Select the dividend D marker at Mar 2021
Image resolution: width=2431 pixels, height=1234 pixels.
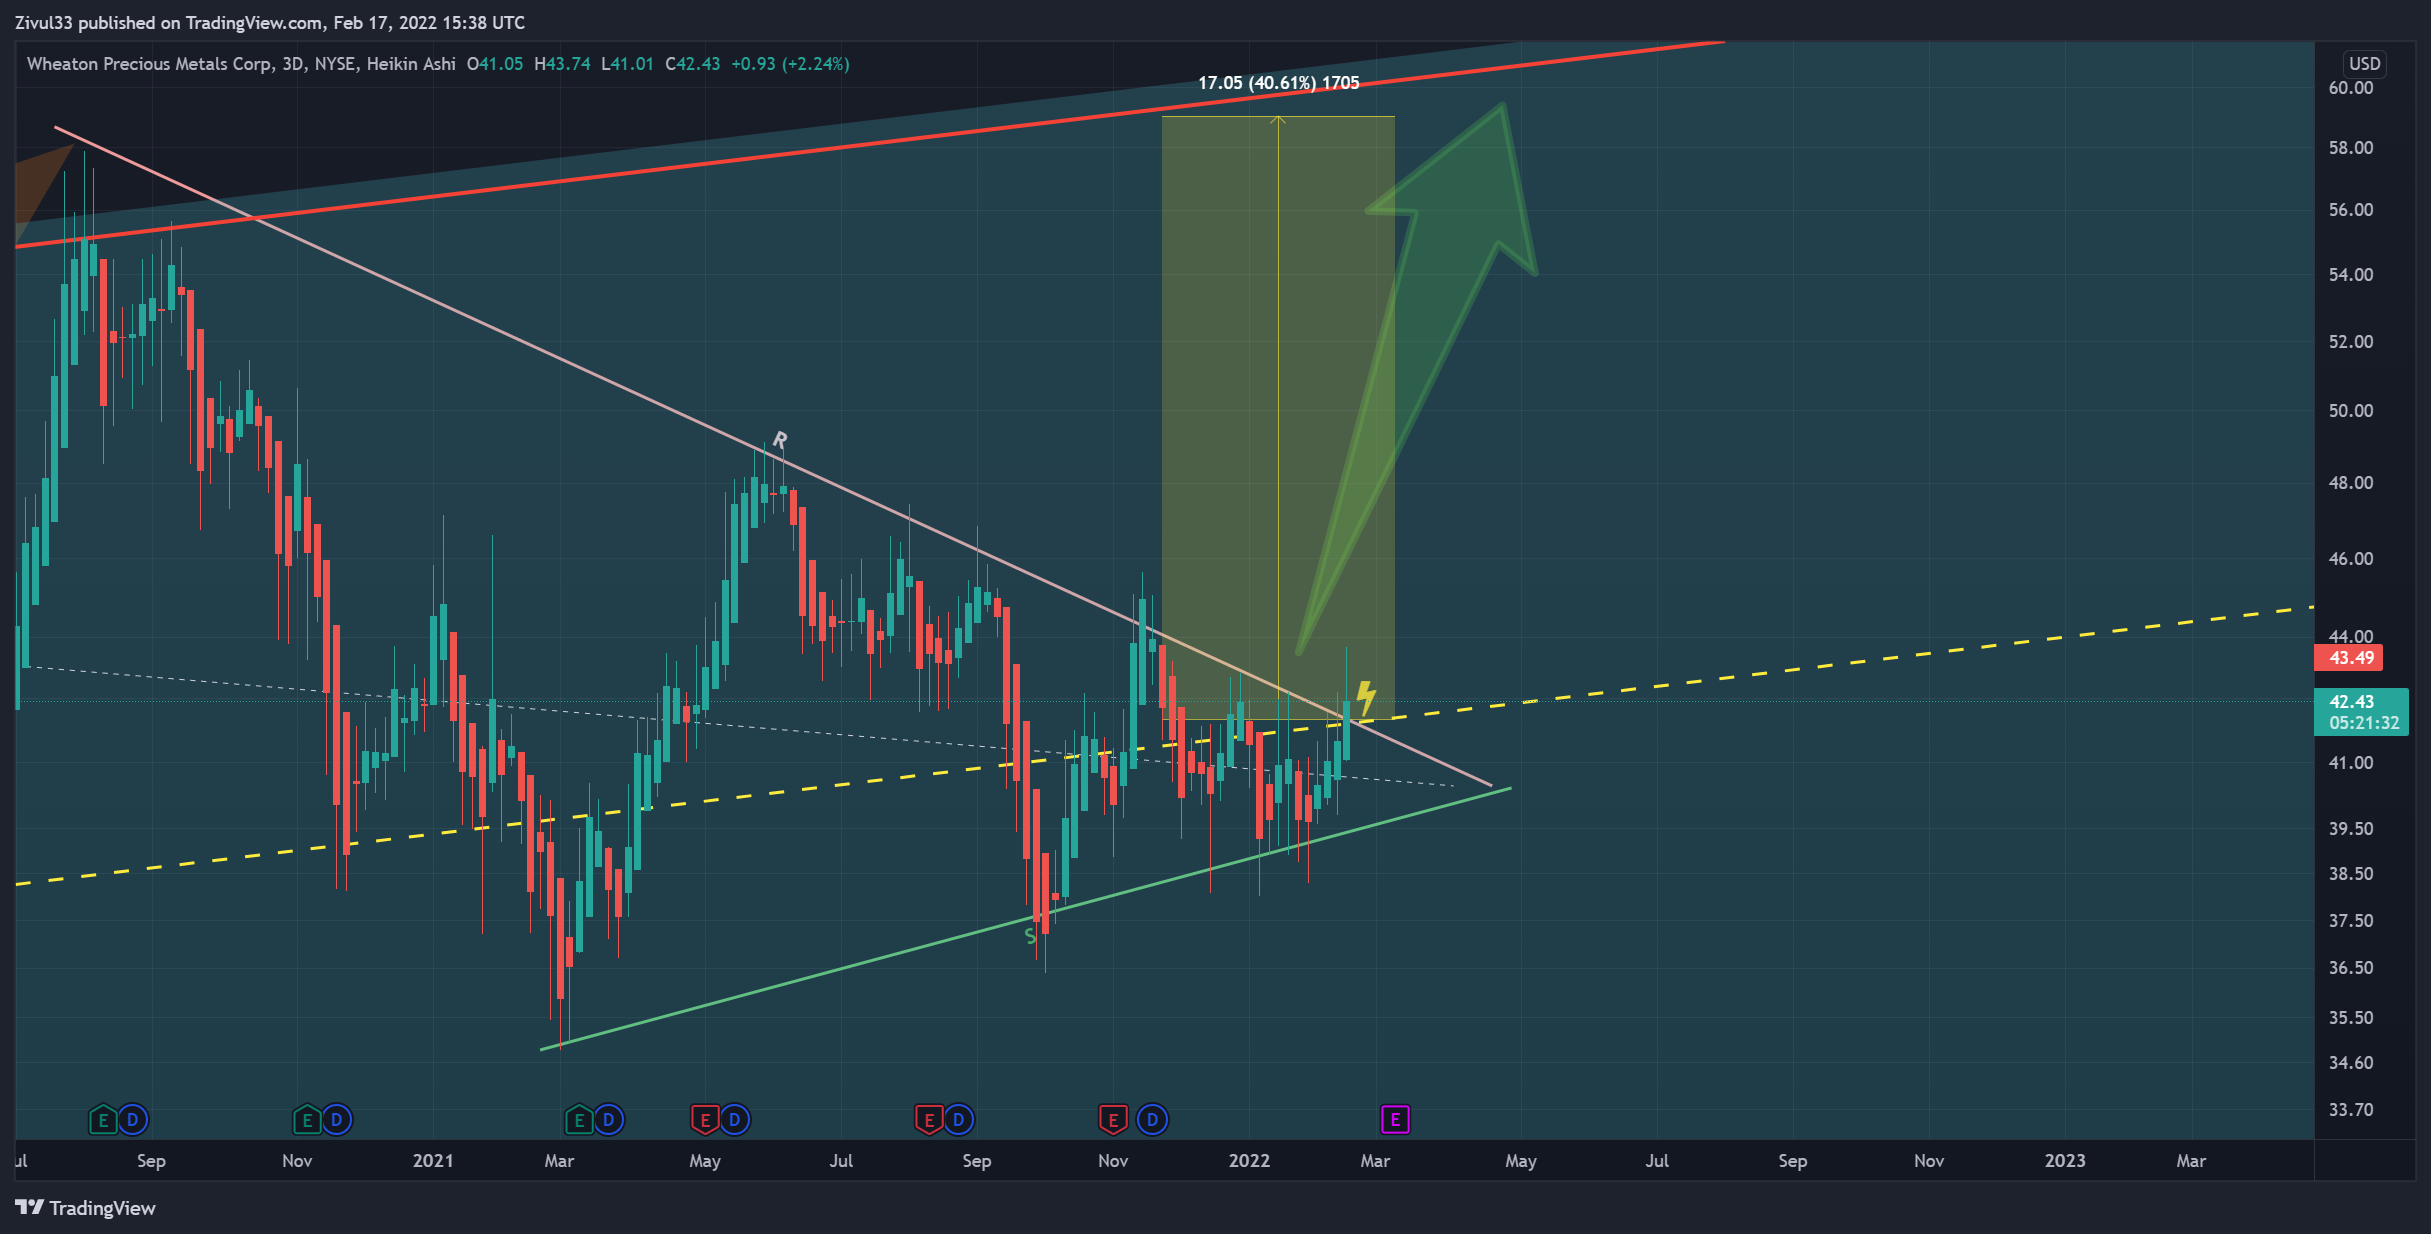[x=608, y=1120]
